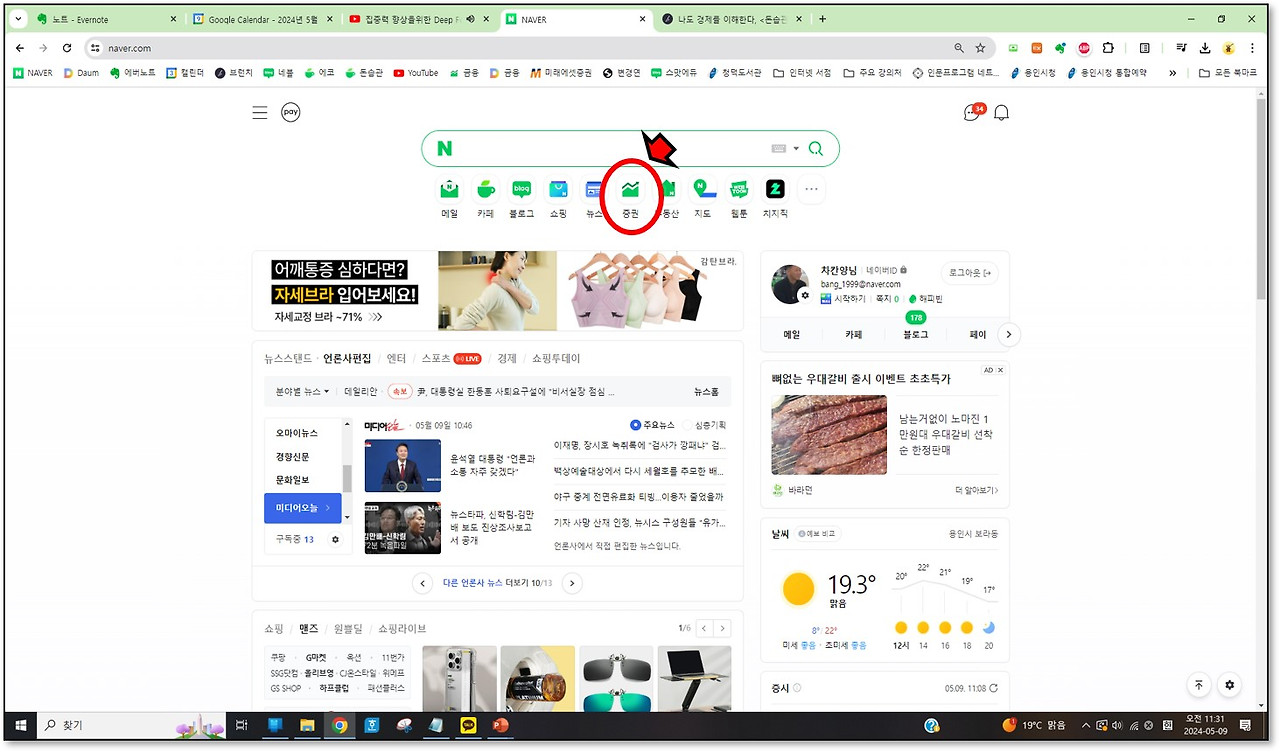Open the 증권 stock shortcut icon
This screenshot has width=1280, height=752.
(x=630, y=188)
